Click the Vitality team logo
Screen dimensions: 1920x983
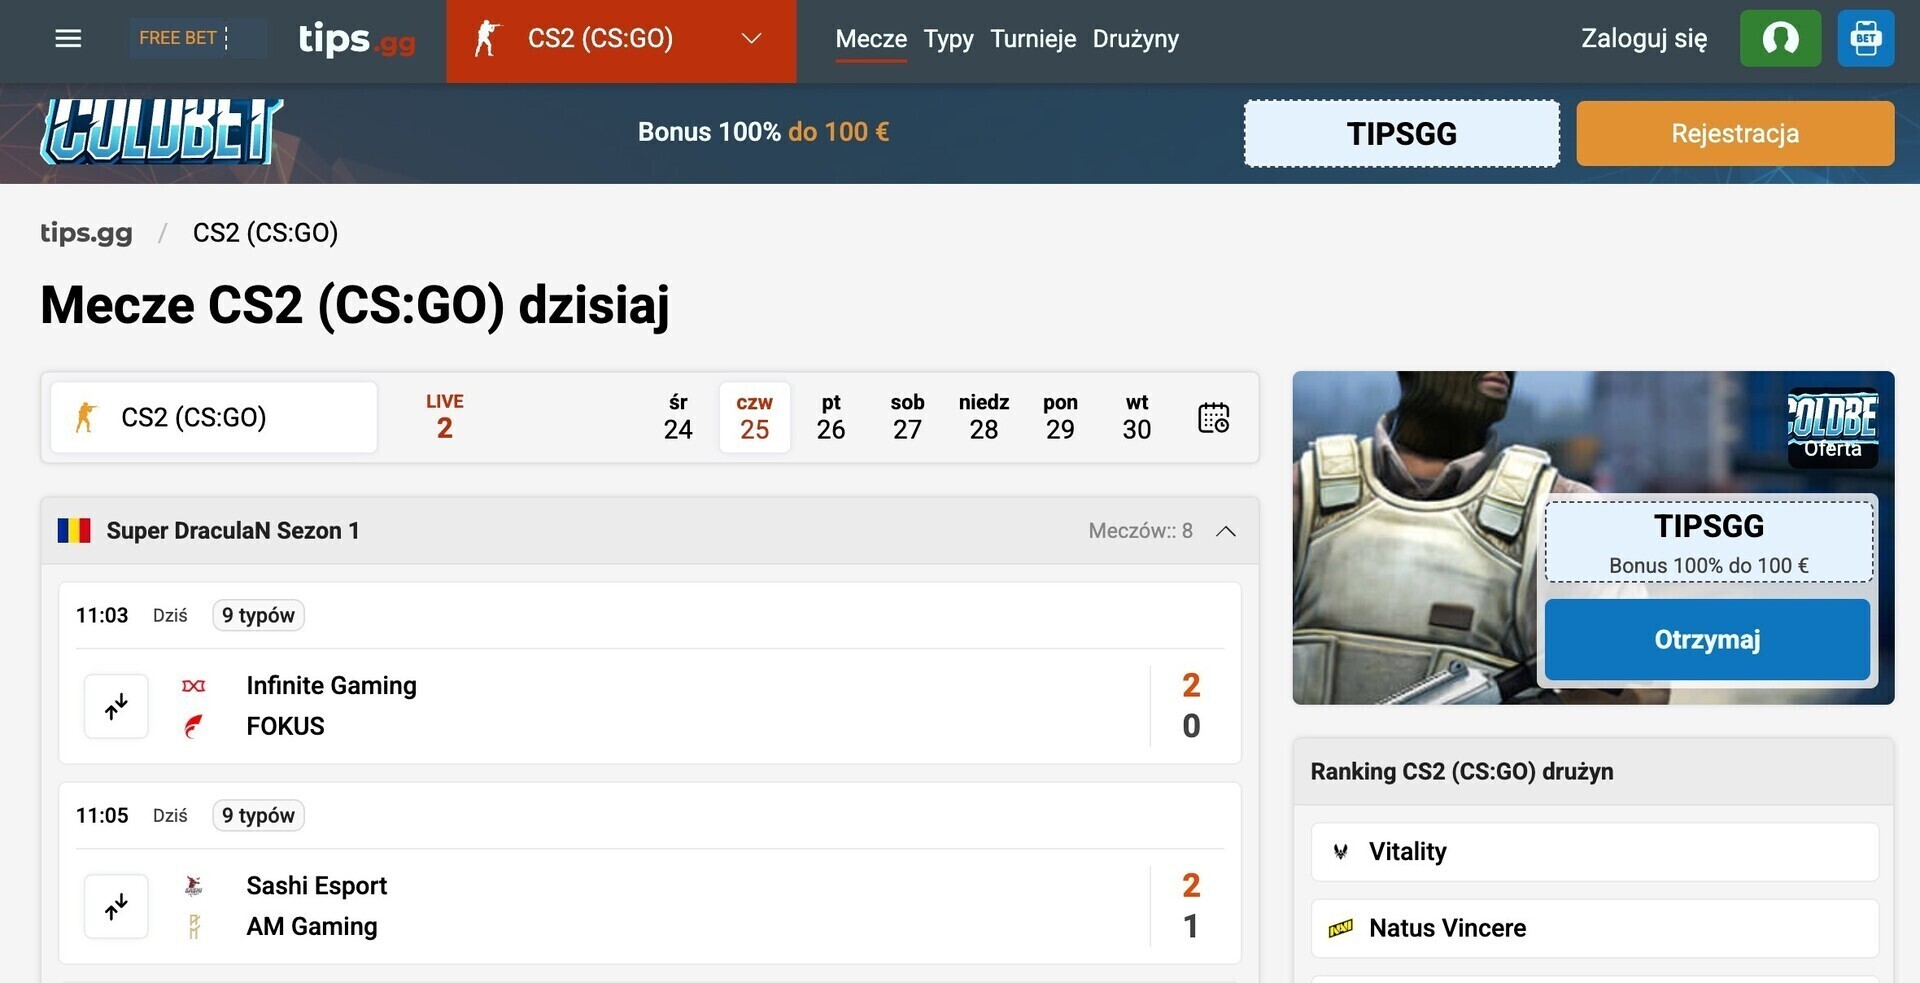coord(1341,852)
